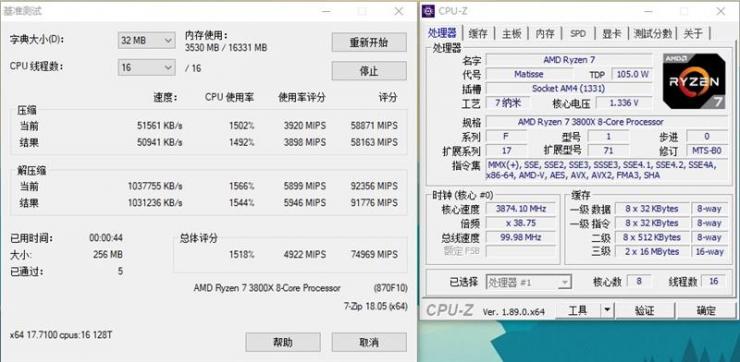Switch to the 主板 tab

512,34
